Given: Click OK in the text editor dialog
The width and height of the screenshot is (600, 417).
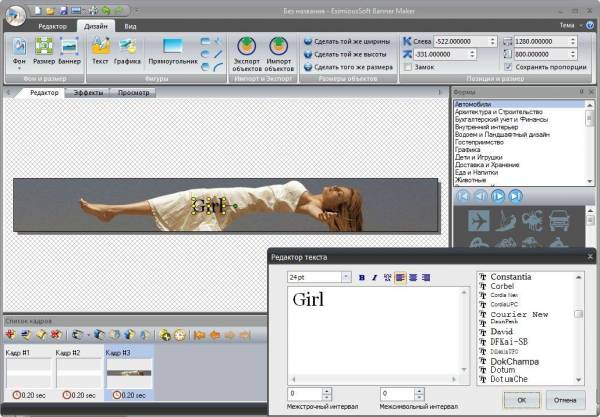Looking at the screenshot, I should [x=522, y=399].
